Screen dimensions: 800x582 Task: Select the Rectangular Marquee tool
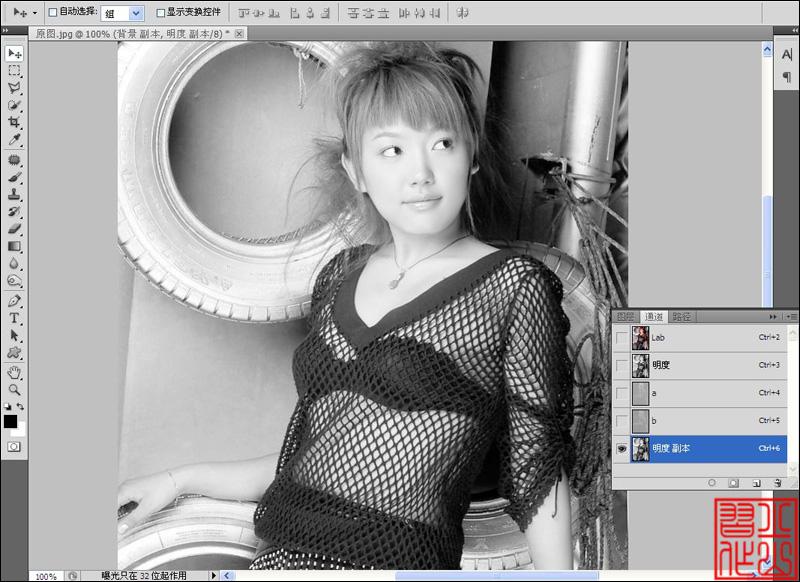(14, 70)
